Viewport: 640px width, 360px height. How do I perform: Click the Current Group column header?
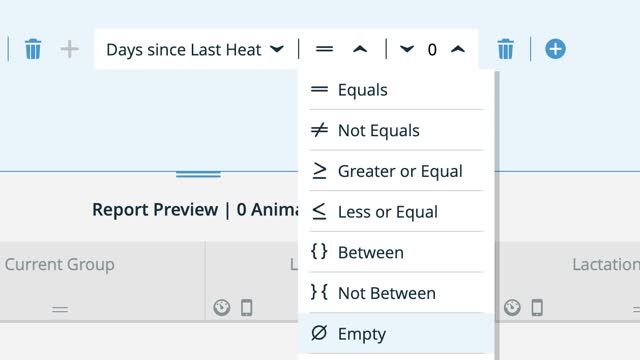pos(60,264)
